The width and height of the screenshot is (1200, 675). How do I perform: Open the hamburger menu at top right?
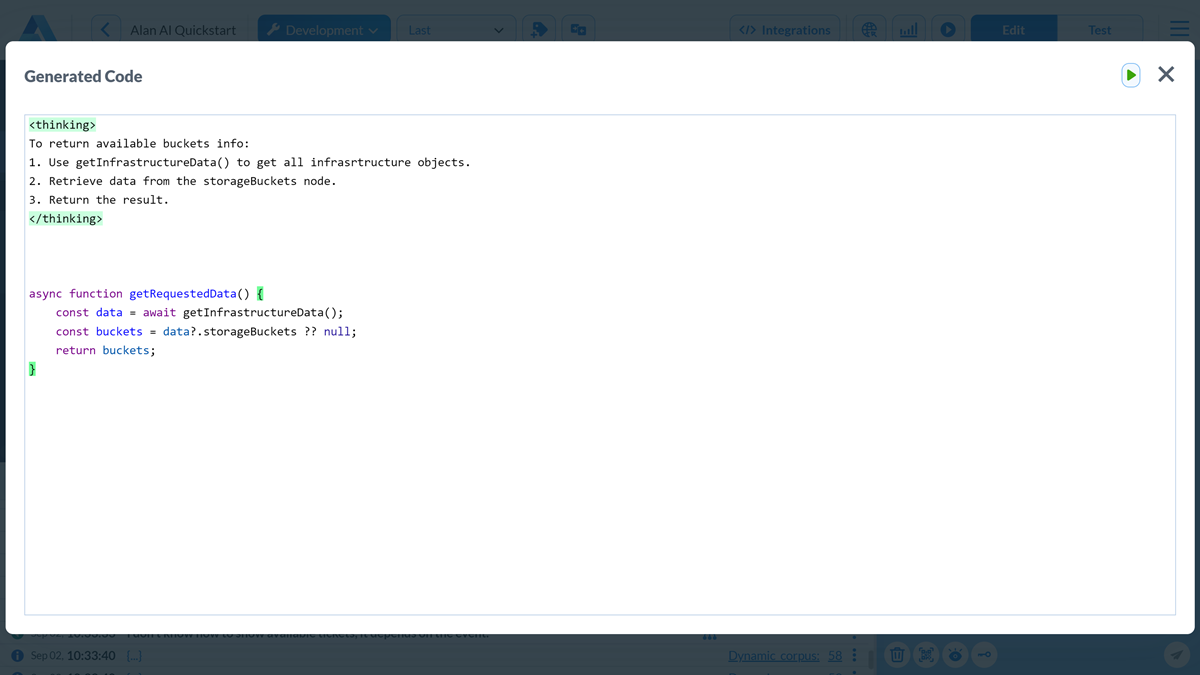(x=1179, y=30)
